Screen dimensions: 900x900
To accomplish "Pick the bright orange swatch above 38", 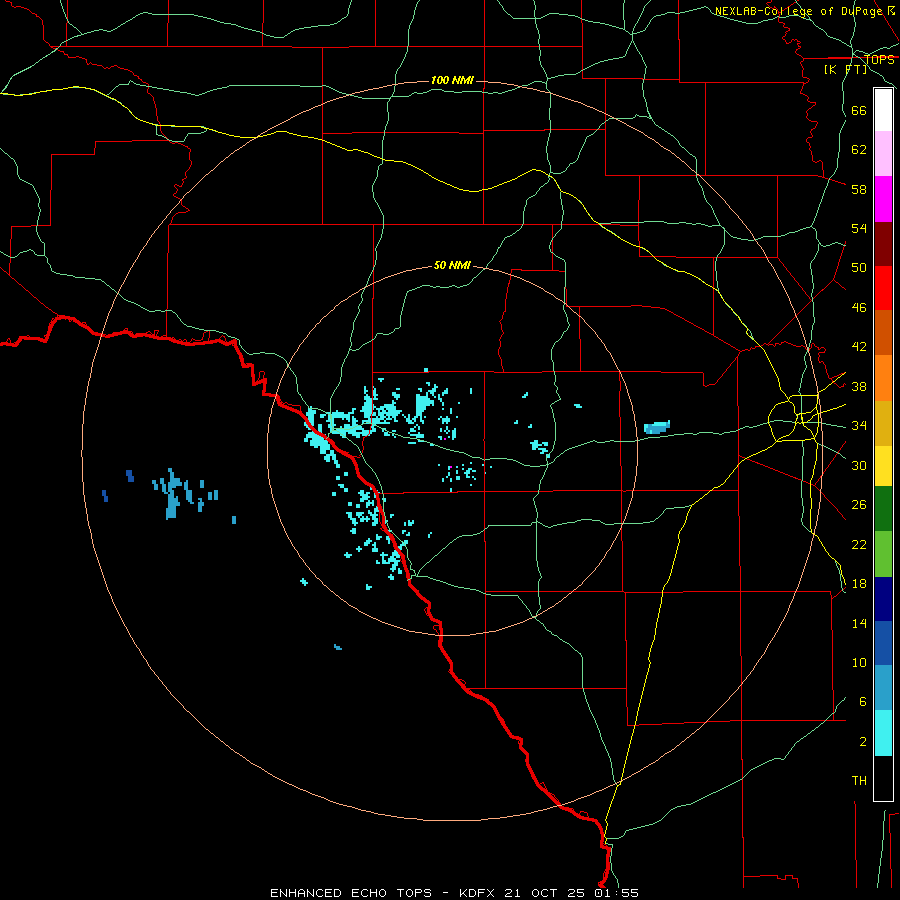I will point(883,378).
